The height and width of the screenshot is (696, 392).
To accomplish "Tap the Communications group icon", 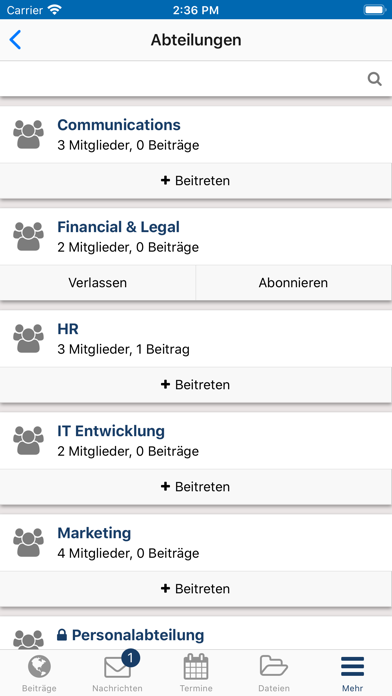I will click(28, 134).
